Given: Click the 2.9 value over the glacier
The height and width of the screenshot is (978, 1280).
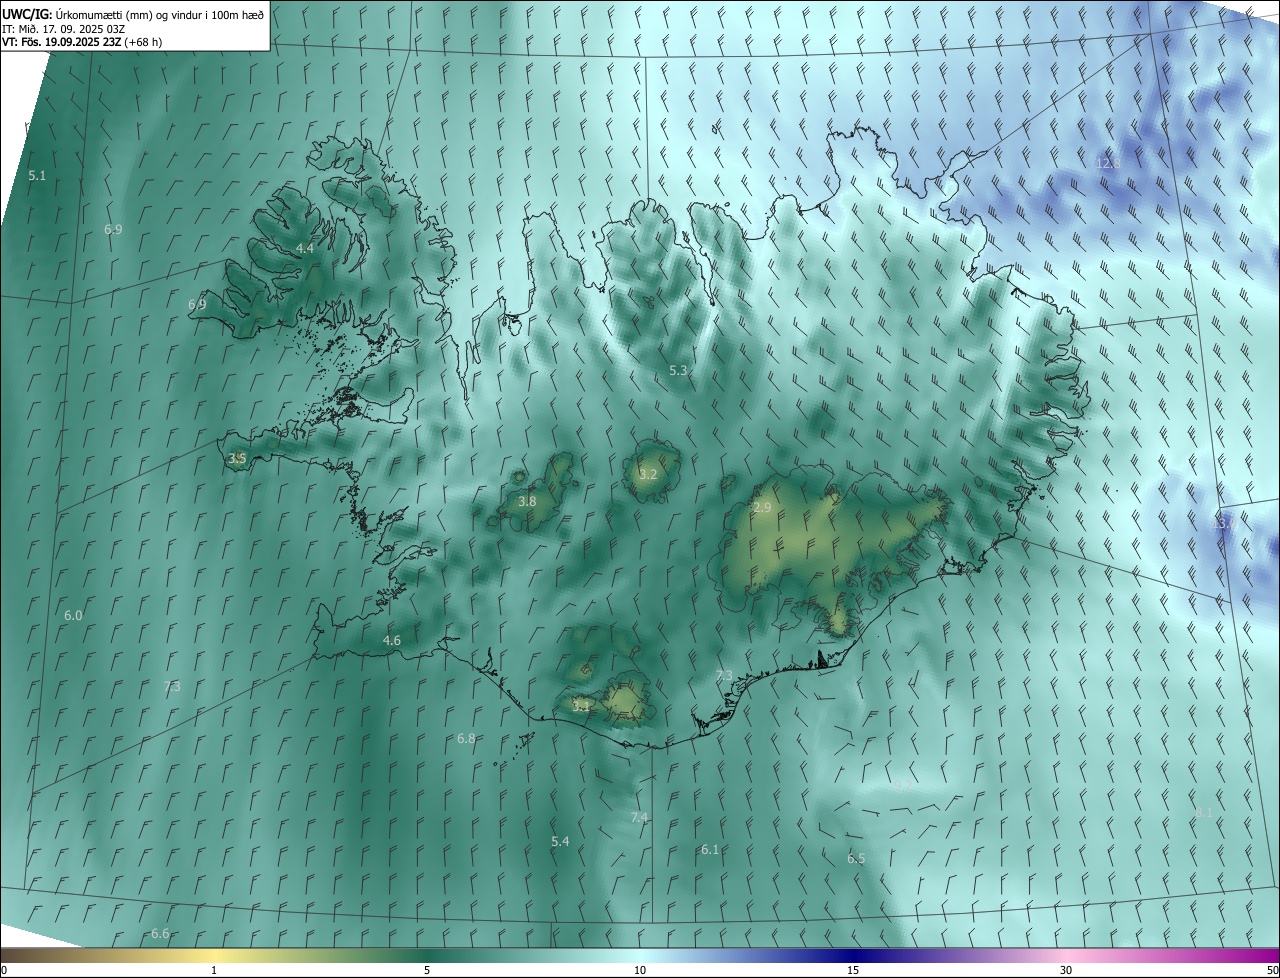Looking at the screenshot, I should point(762,508).
